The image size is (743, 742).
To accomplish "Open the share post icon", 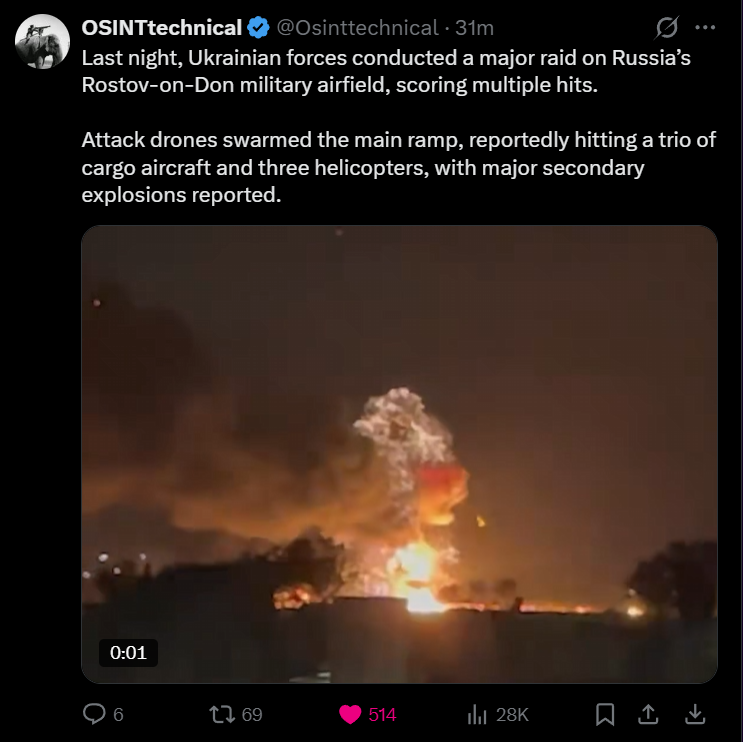I will 648,714.
